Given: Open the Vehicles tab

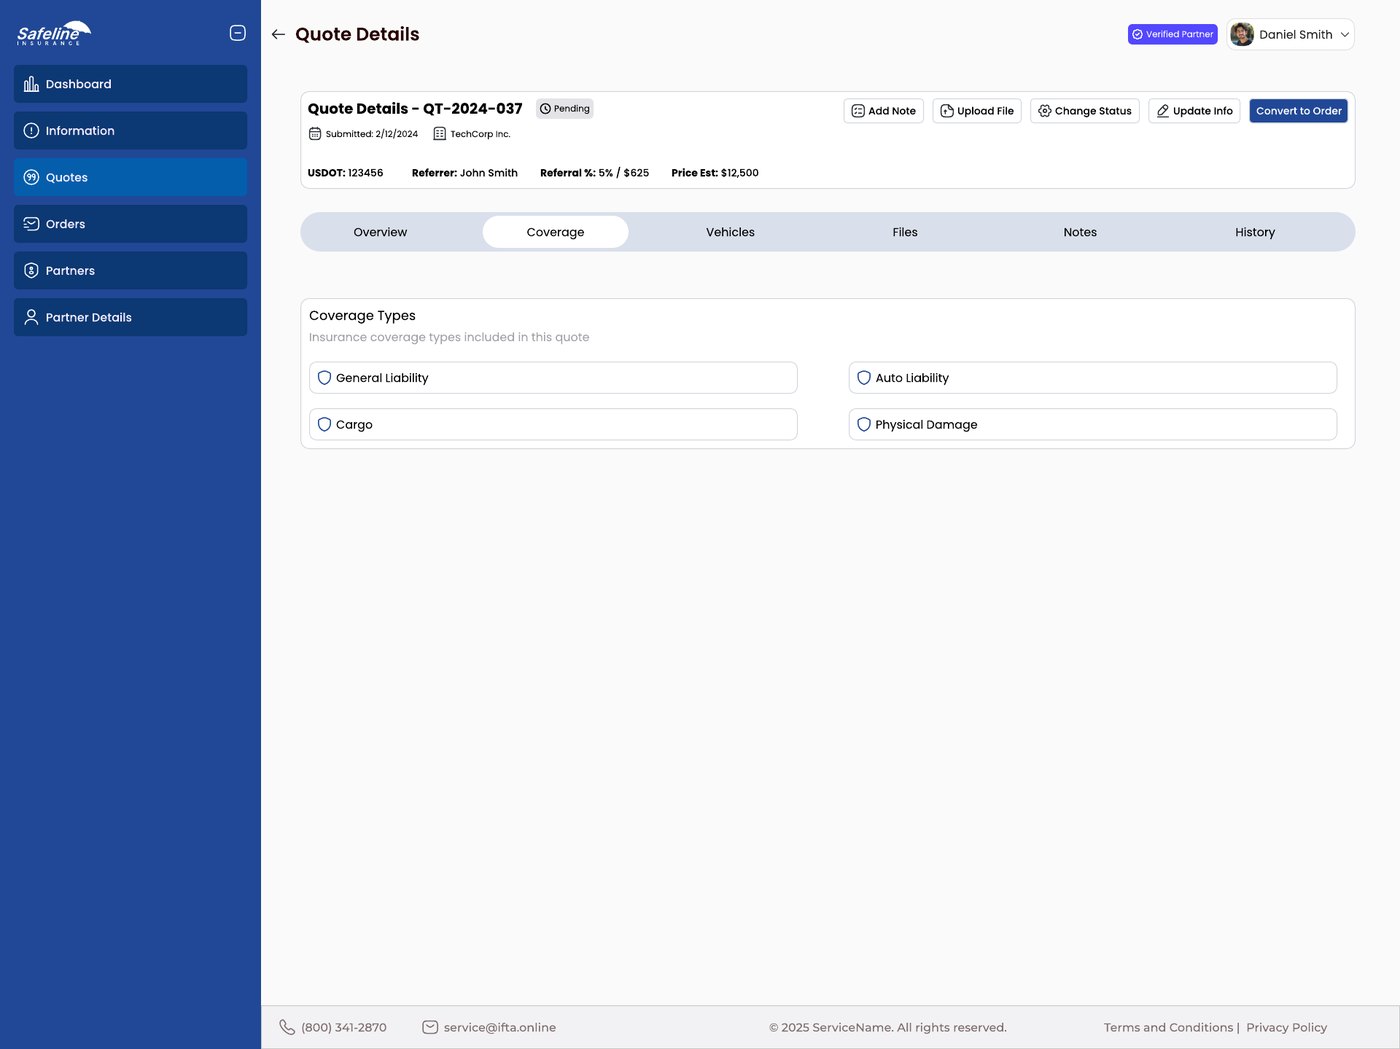Looking at the screenshot, I should click(730, 232).
